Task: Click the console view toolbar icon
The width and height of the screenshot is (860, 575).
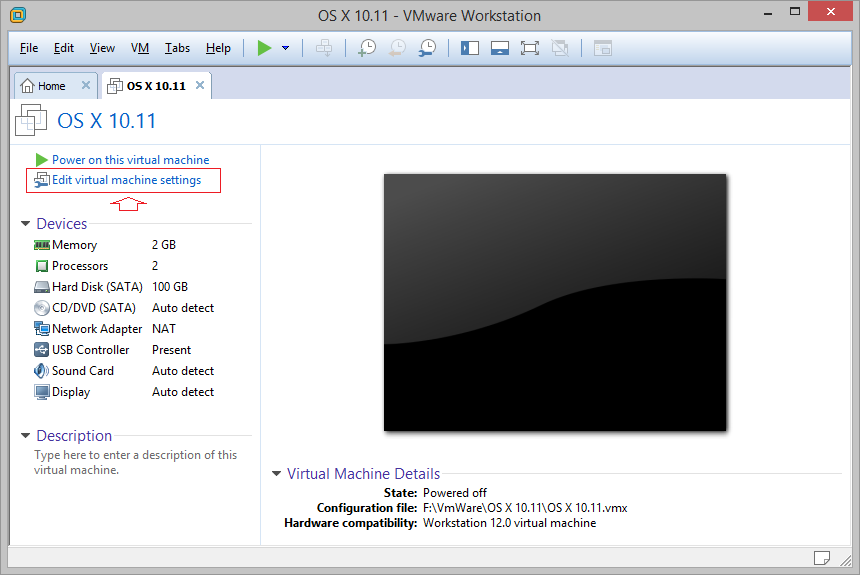Action: [603, 48]
